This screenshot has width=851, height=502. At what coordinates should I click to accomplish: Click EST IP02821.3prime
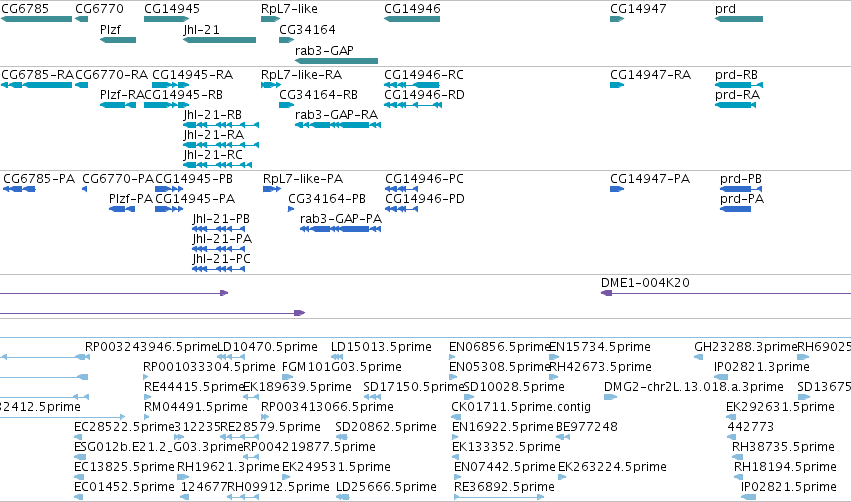tap(721, 377)
